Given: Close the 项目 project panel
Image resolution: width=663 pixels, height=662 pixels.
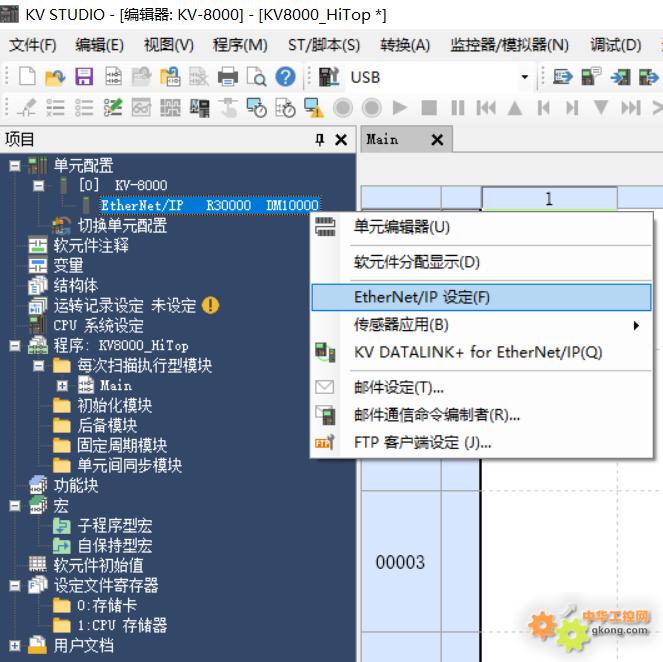Looking at the screenshot, I should click(x=341, y=140).
